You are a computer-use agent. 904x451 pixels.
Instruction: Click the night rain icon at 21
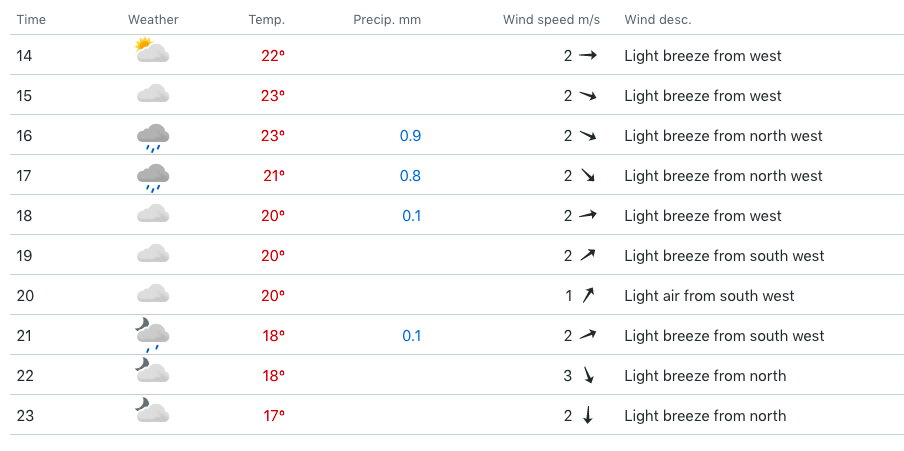point(152,337)
